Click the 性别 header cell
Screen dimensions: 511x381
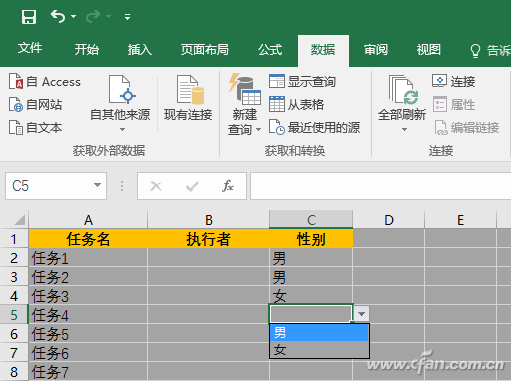pyautogui.click(x=311, y=239)
